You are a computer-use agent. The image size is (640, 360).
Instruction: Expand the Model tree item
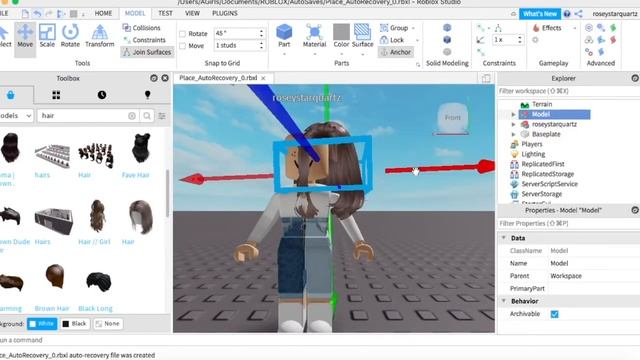tap(513, 114)
